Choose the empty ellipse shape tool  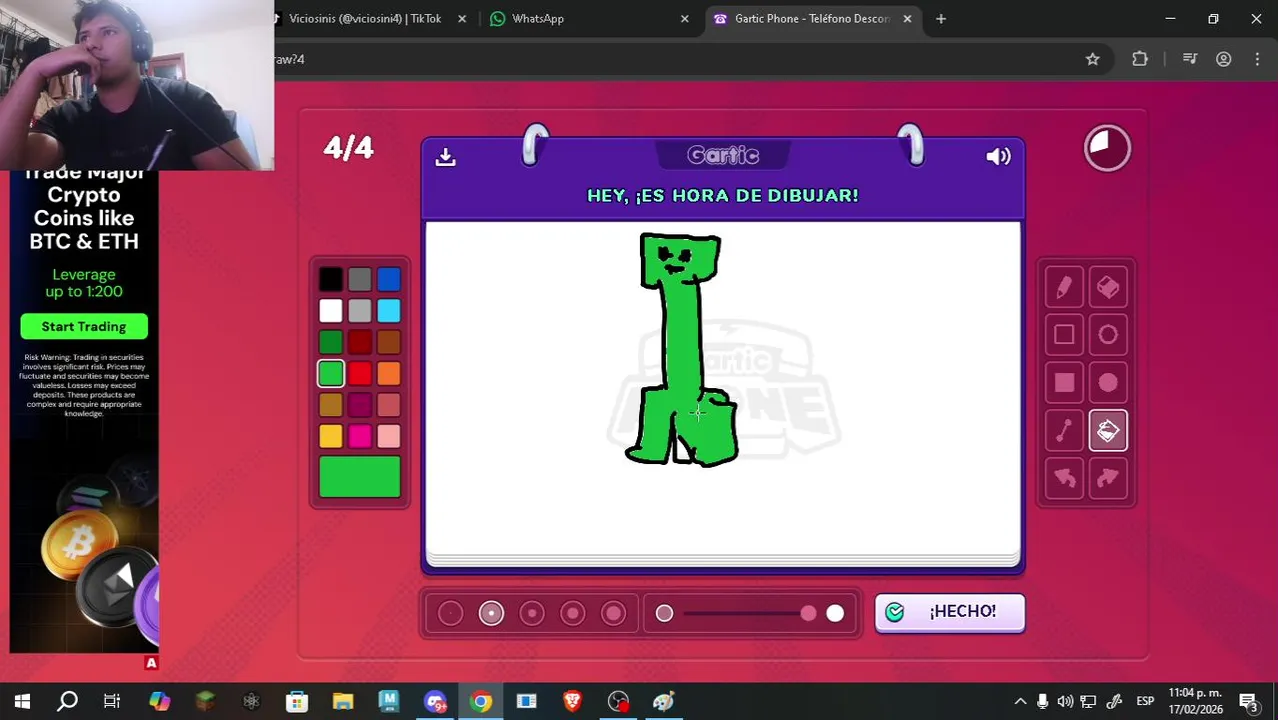coord(1108,335)
